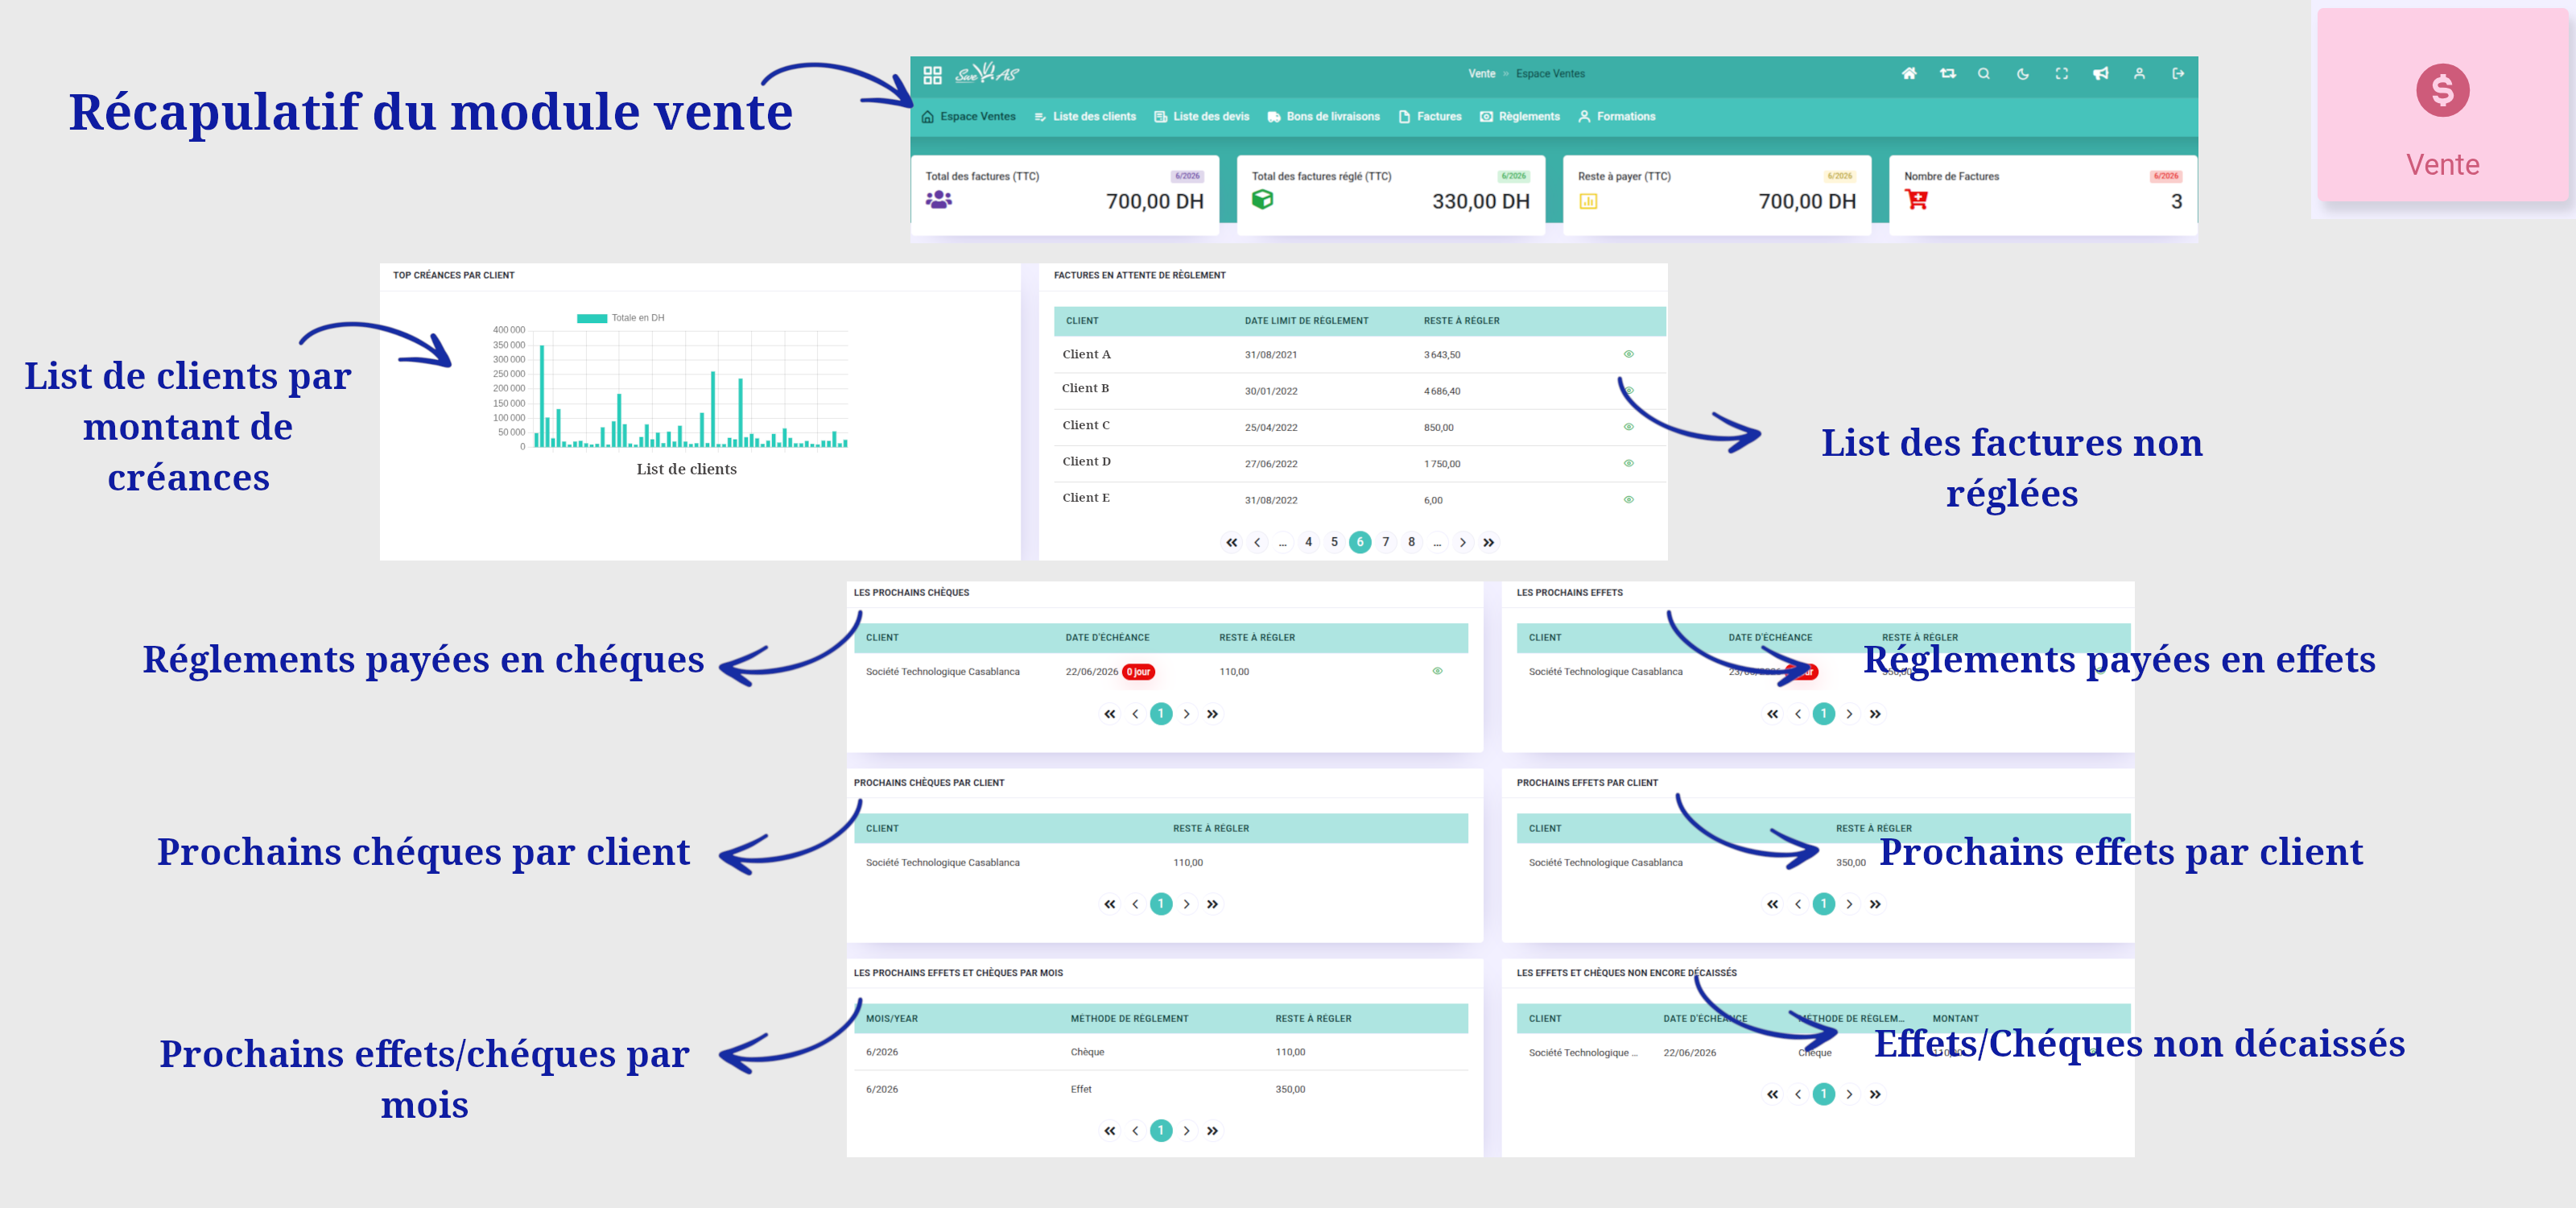
Task: Click the Chèque row for 6/2026
Action: tap(1161, 1052)
